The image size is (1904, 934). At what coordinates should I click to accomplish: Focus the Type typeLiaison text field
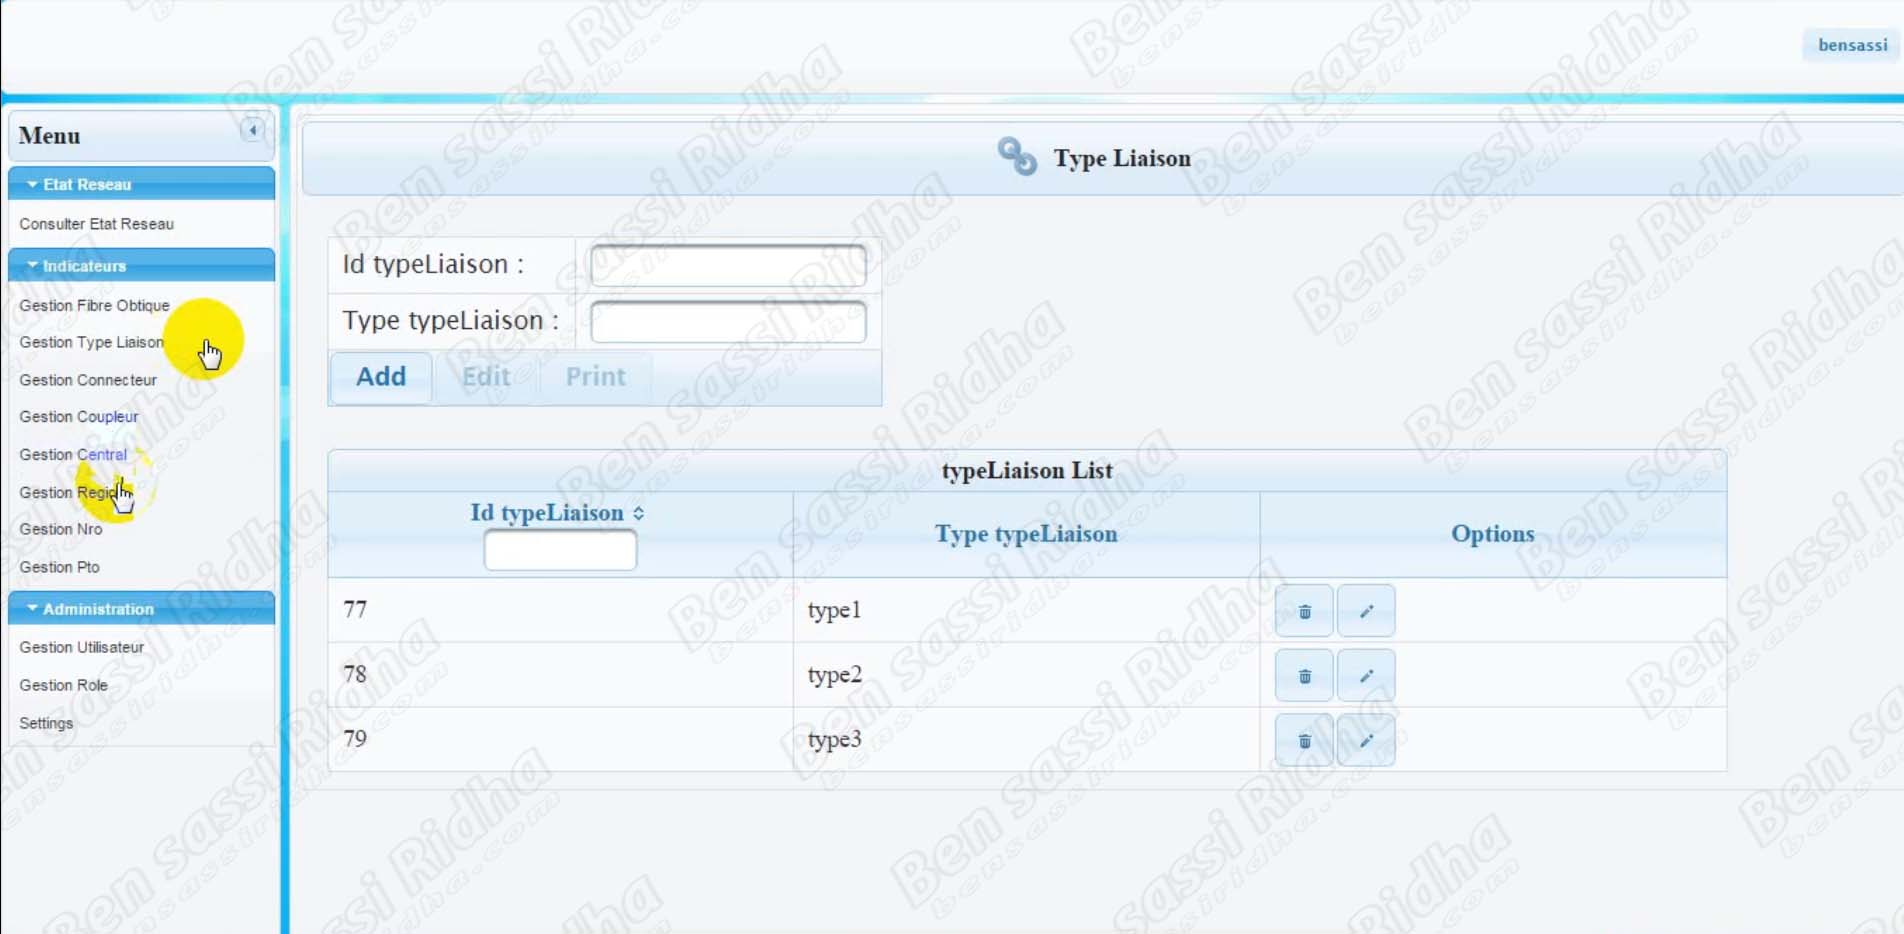coord(727,322)
